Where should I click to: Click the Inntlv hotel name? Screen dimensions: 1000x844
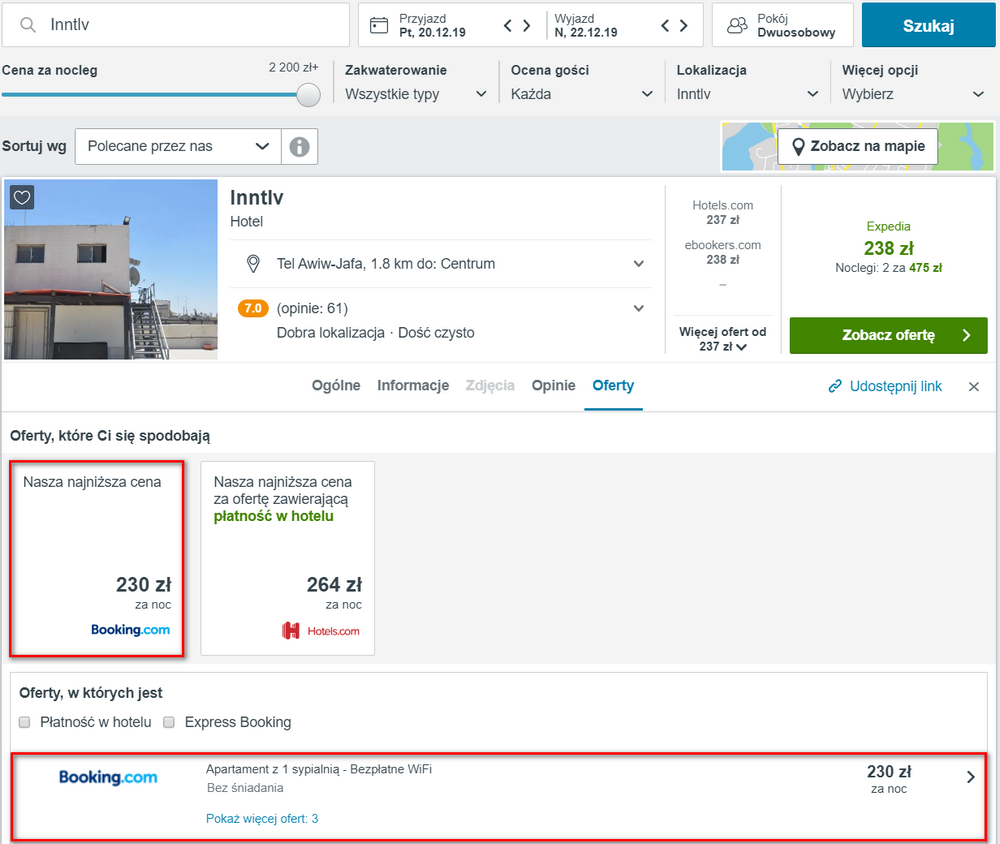click(256, 198)
